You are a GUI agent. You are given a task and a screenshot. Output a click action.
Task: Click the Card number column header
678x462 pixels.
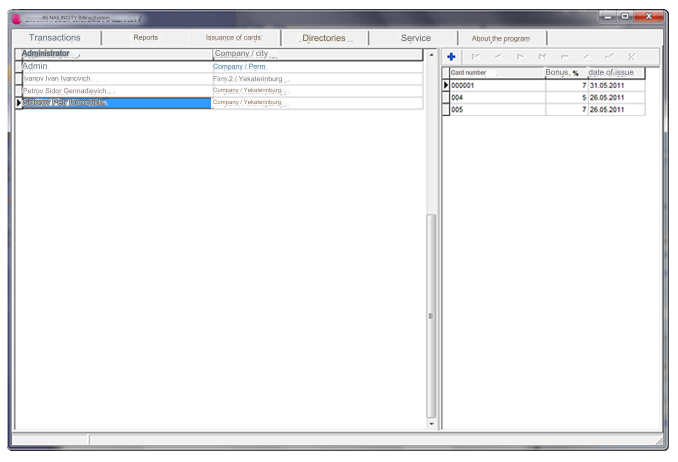pyautogui.click(x=497, y=73)
